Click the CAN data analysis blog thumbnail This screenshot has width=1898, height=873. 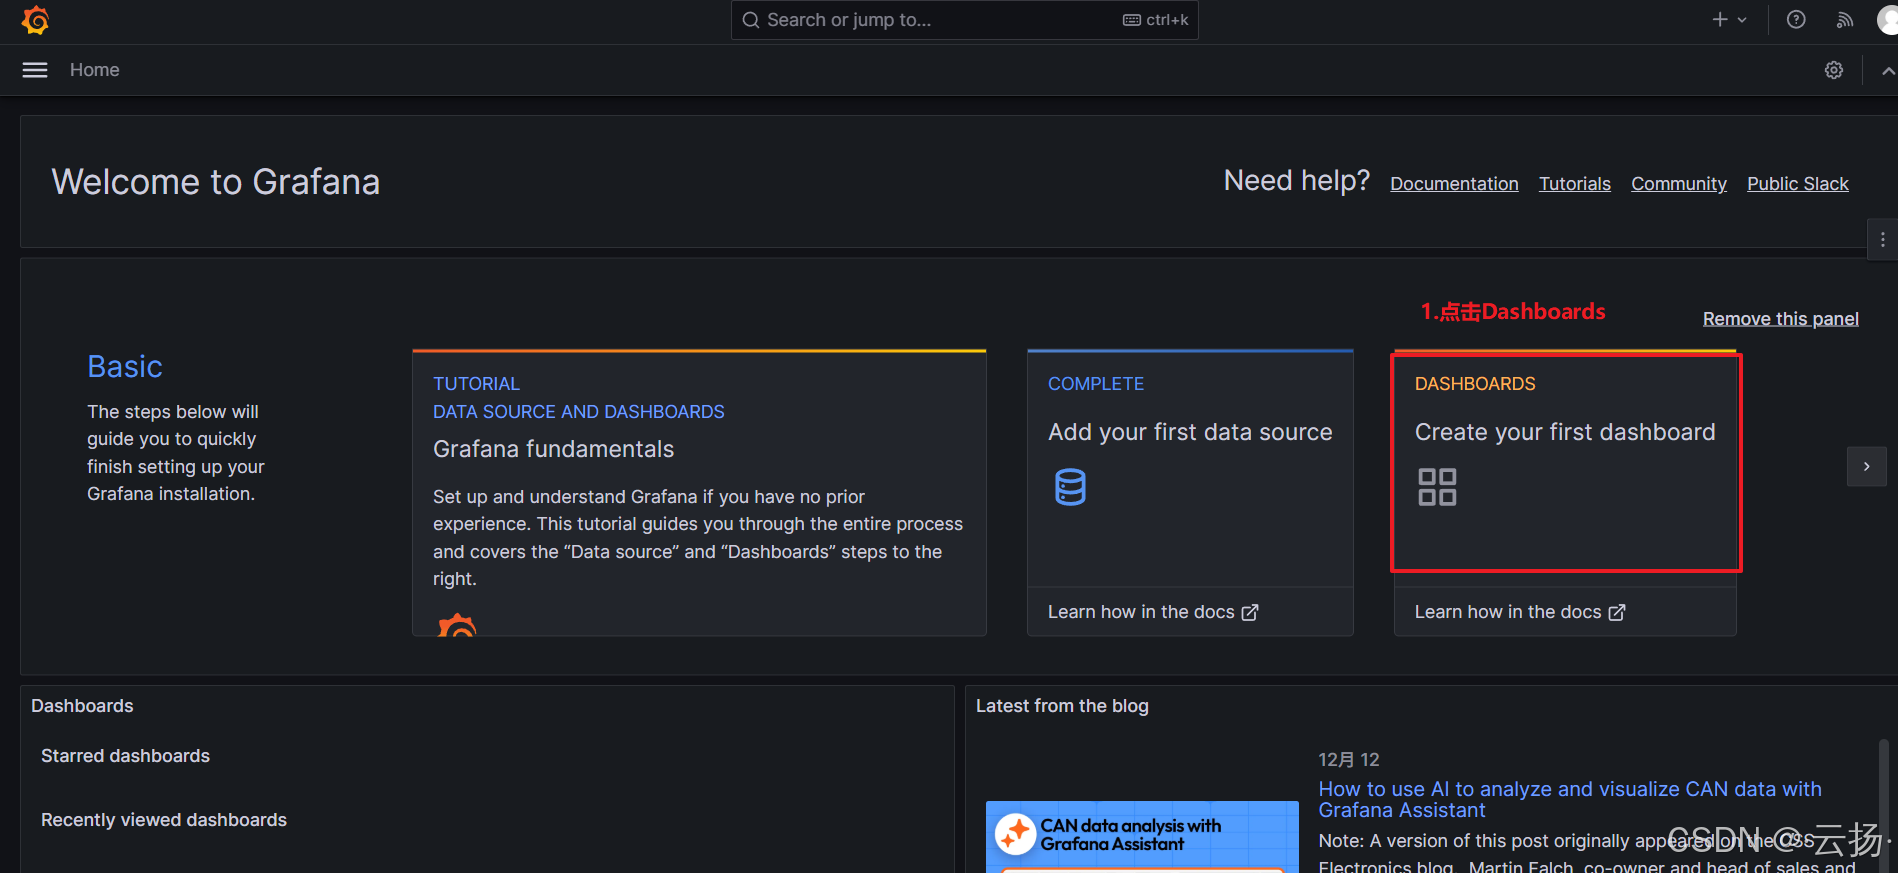pyautogui.click(x=1142, y=837)
